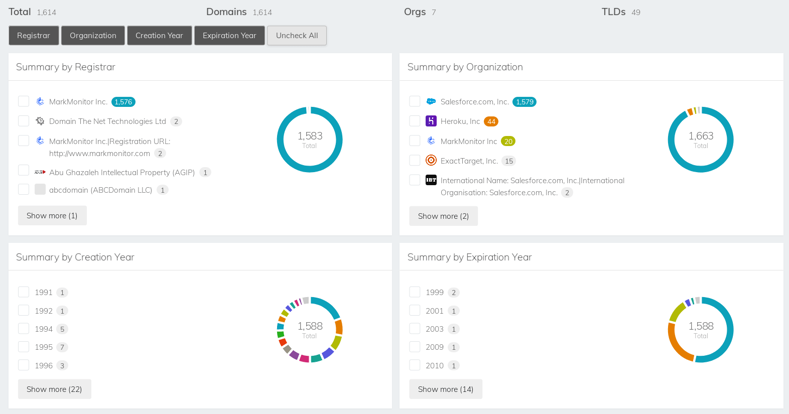Click the ExactTarget, Inc. name text

tap(469, 161)
